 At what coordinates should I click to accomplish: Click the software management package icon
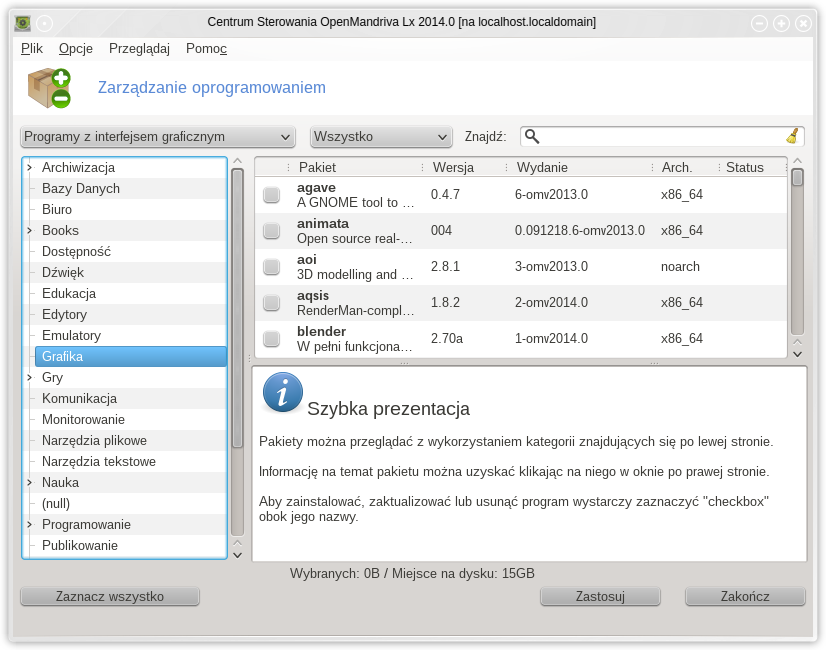point(50,88)
